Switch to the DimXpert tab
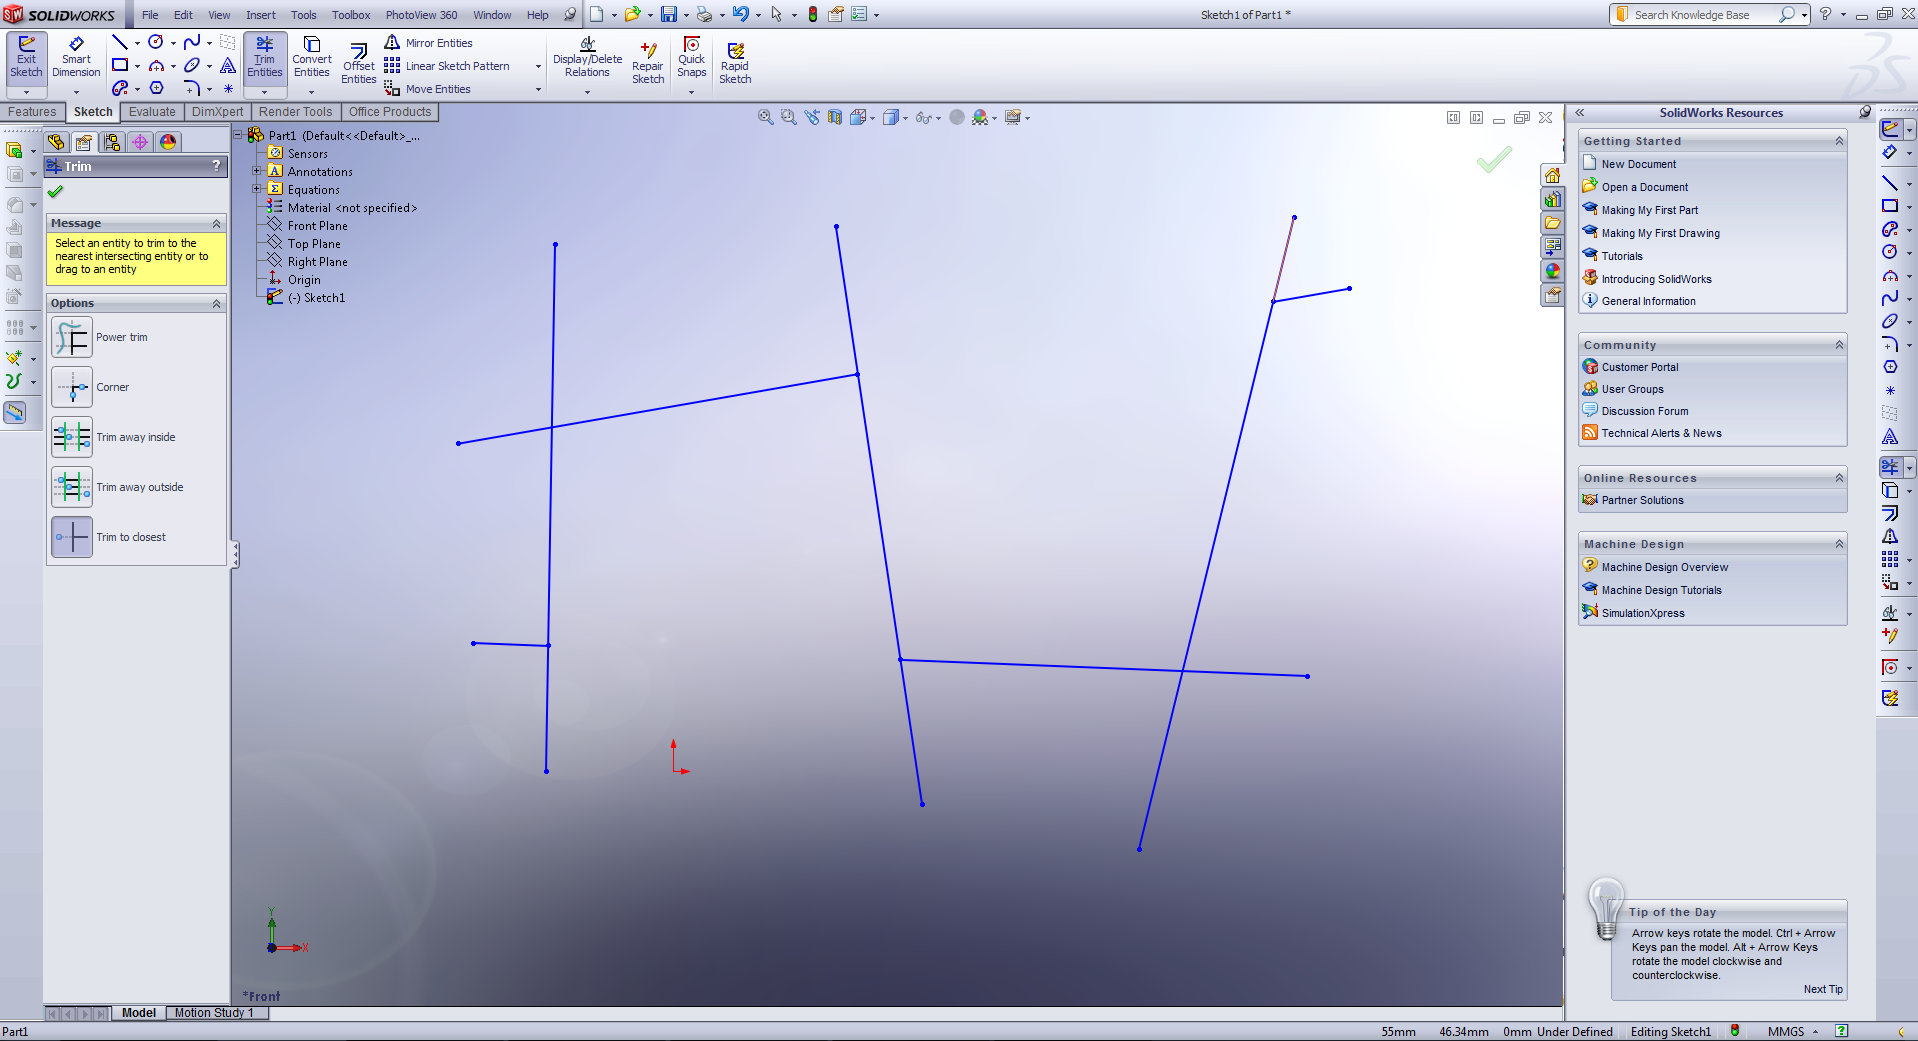Image resolution: width=1918 pixels, height=1041 pixels. click(217, 112)
